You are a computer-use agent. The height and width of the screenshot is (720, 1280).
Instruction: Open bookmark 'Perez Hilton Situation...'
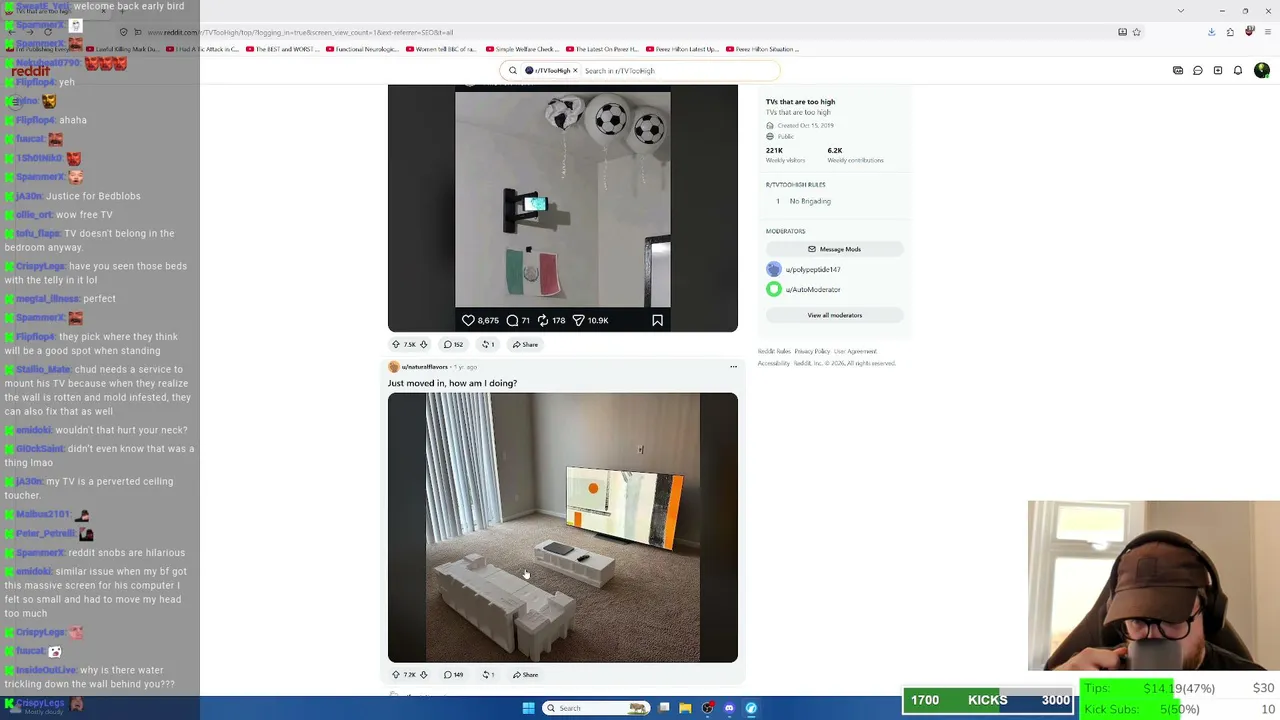tap(762, 49)
